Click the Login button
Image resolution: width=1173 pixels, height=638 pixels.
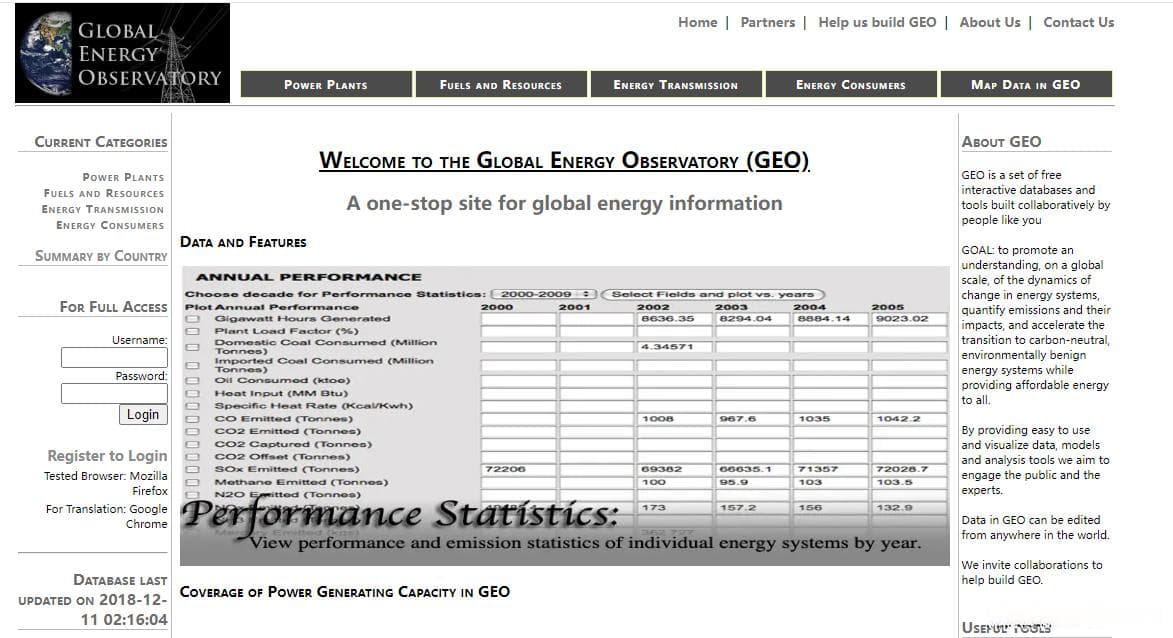(x=143, y=414)
